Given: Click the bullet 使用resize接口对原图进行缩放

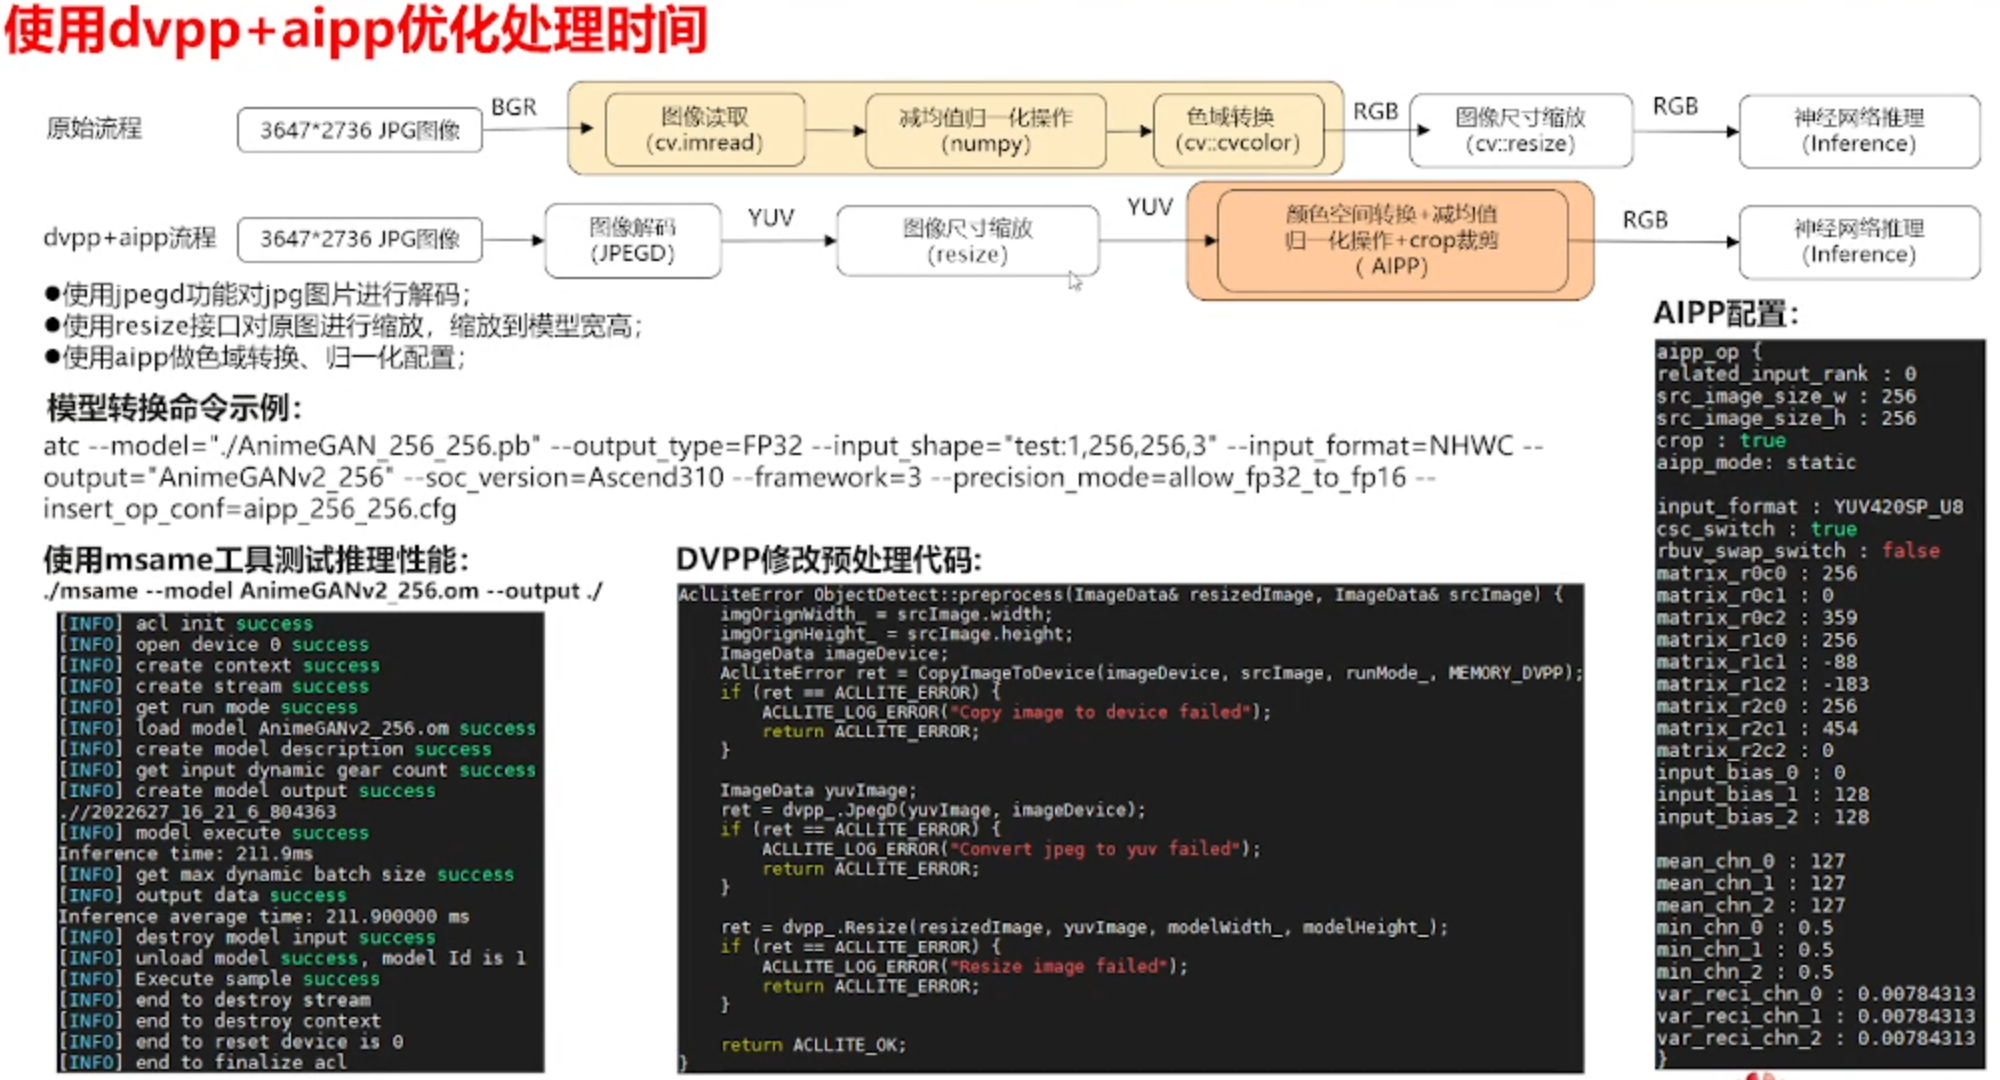Looking at the screenshot, I should click(343, 326).
